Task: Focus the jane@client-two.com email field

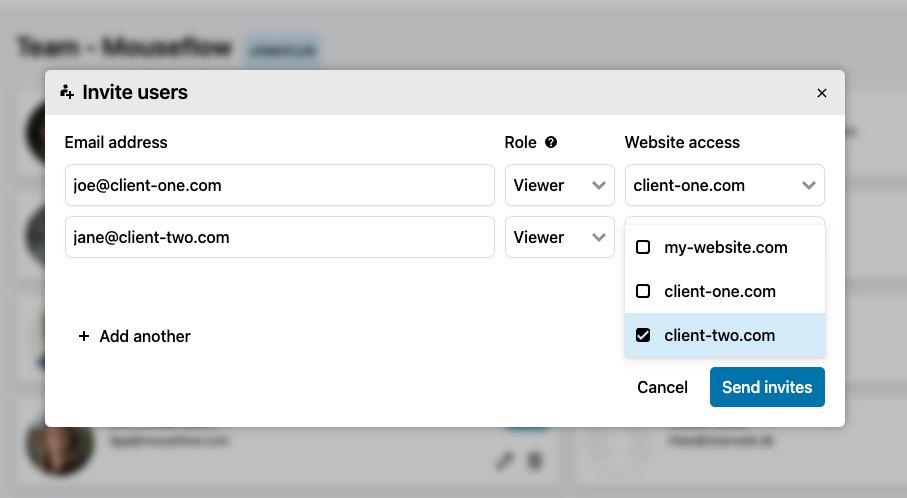Action: click(x=279, y=238)
